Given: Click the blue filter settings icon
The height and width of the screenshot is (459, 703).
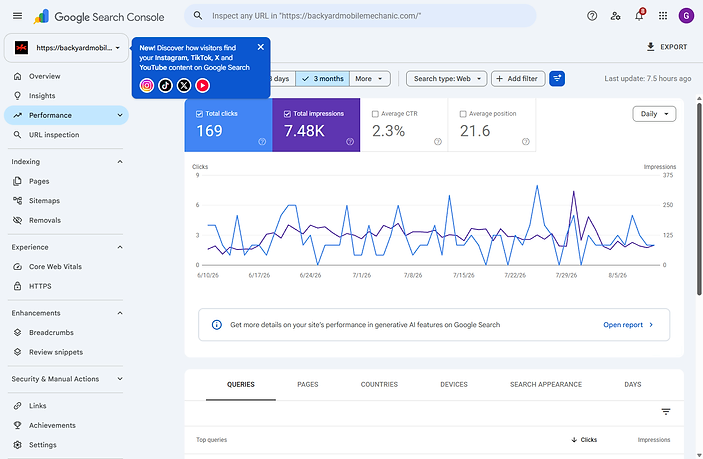Looking at the screenshot, I should point(557,79).
